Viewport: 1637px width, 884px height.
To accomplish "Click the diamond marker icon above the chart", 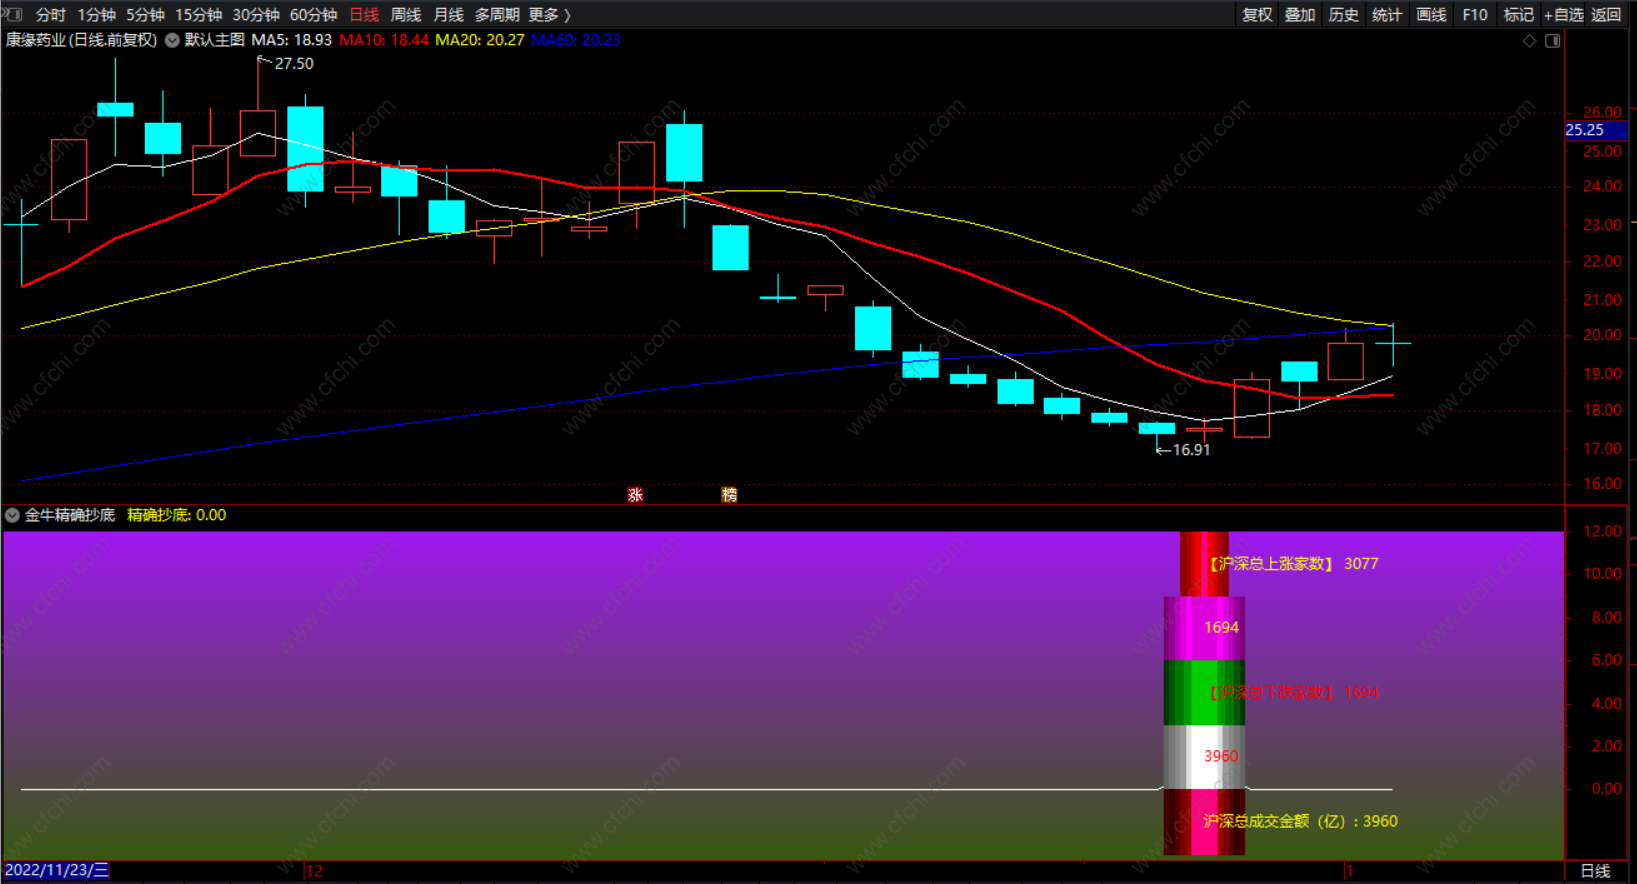I will [x=1529, y=41].
